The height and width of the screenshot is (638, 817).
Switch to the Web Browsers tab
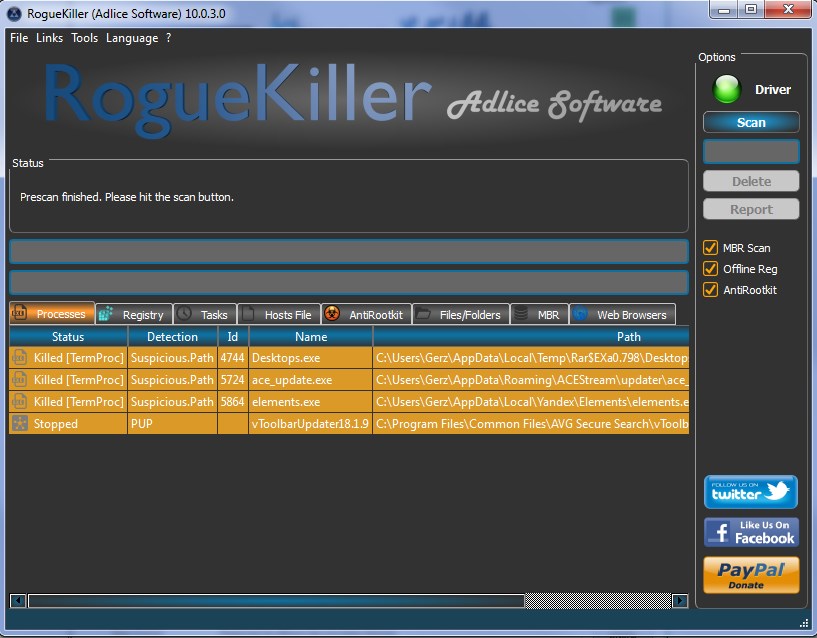click(x=623, y=314)
